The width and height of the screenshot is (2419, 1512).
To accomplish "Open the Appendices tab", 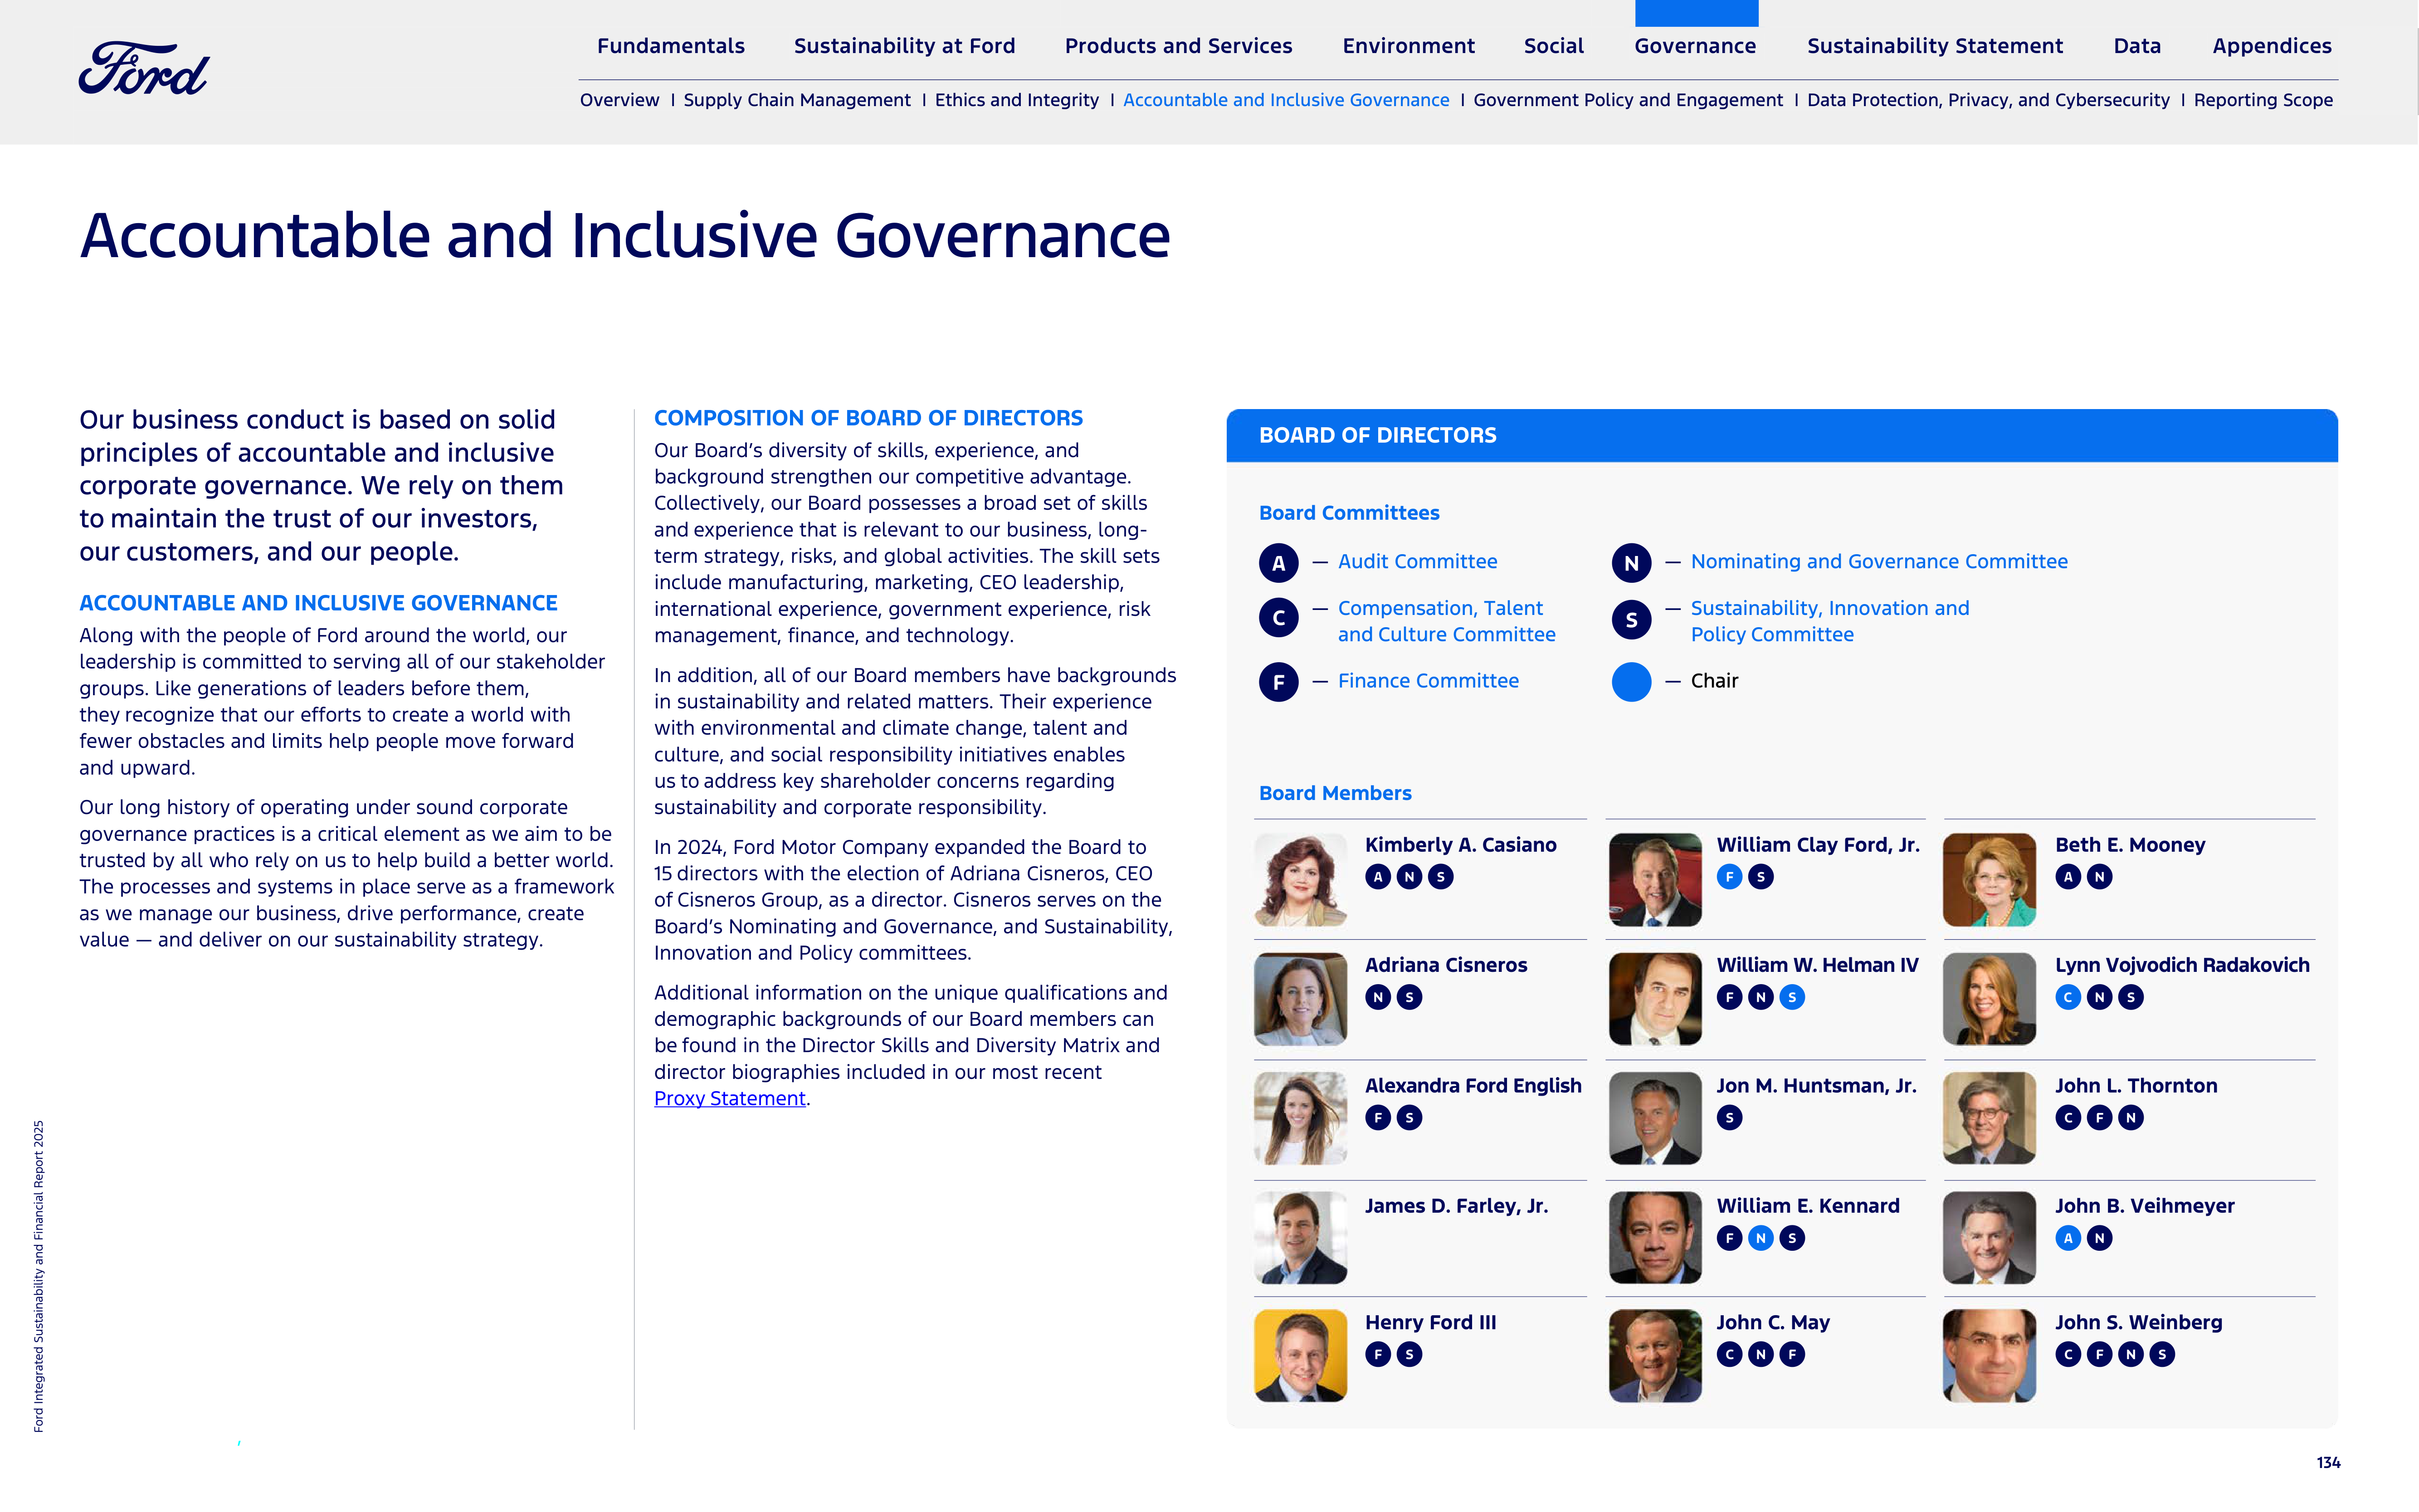I will coord(2271,46).
